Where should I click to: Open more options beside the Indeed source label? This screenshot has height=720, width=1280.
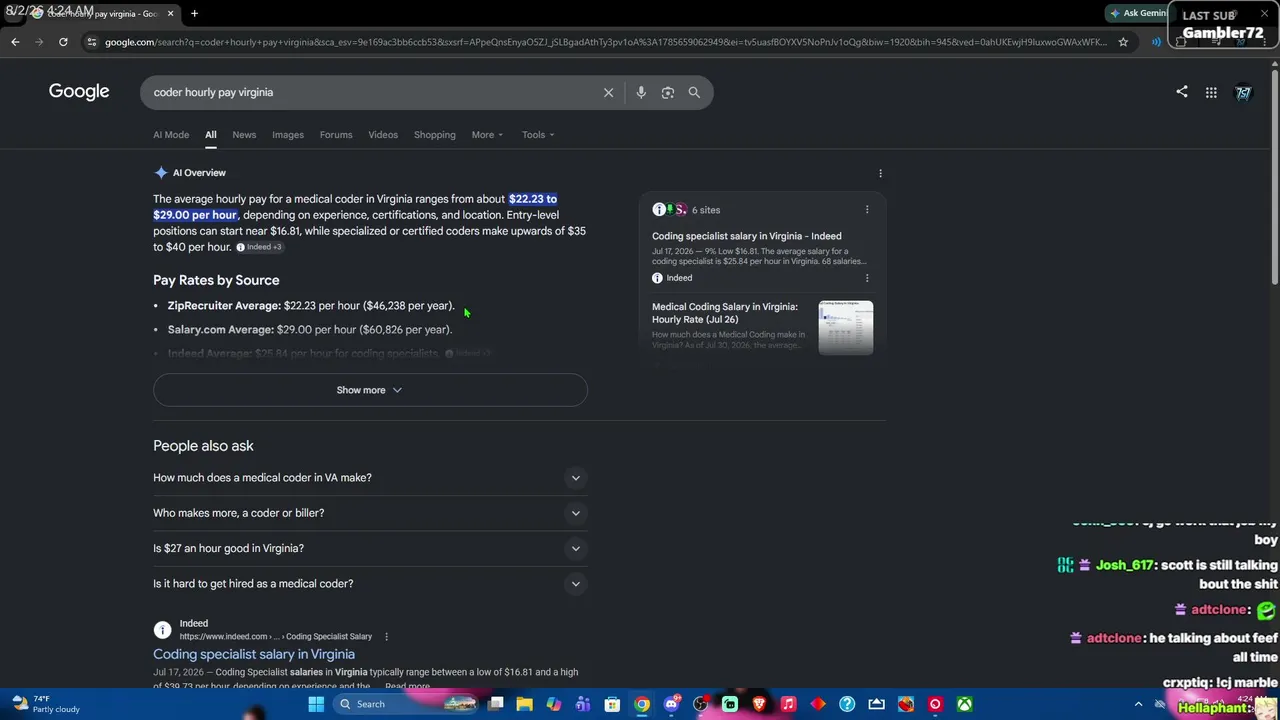tap(867, 278)
